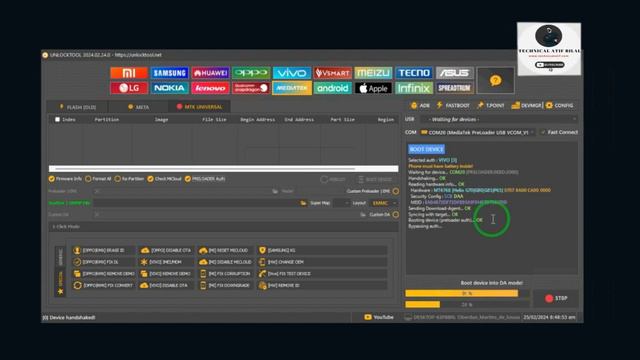640x360 pixels.
Task: Open the chat bubble help icon
Action: pyautogui.click(x=496, y=80)
